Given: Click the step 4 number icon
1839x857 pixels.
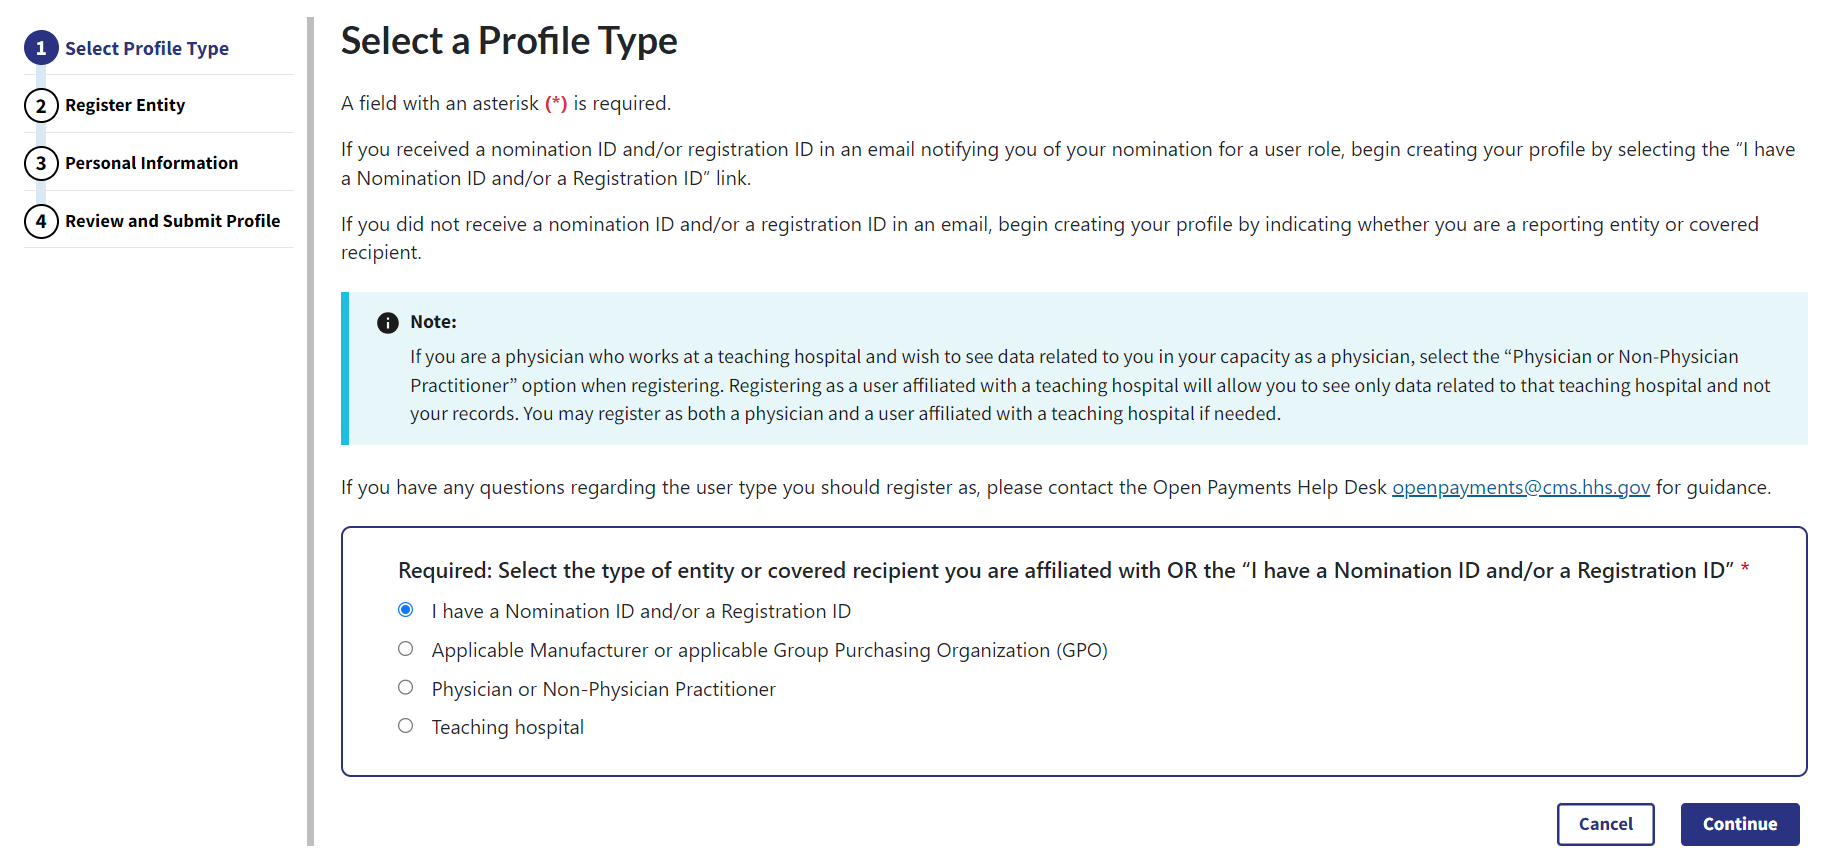Looking at the screenshot, I should [41, 221].
